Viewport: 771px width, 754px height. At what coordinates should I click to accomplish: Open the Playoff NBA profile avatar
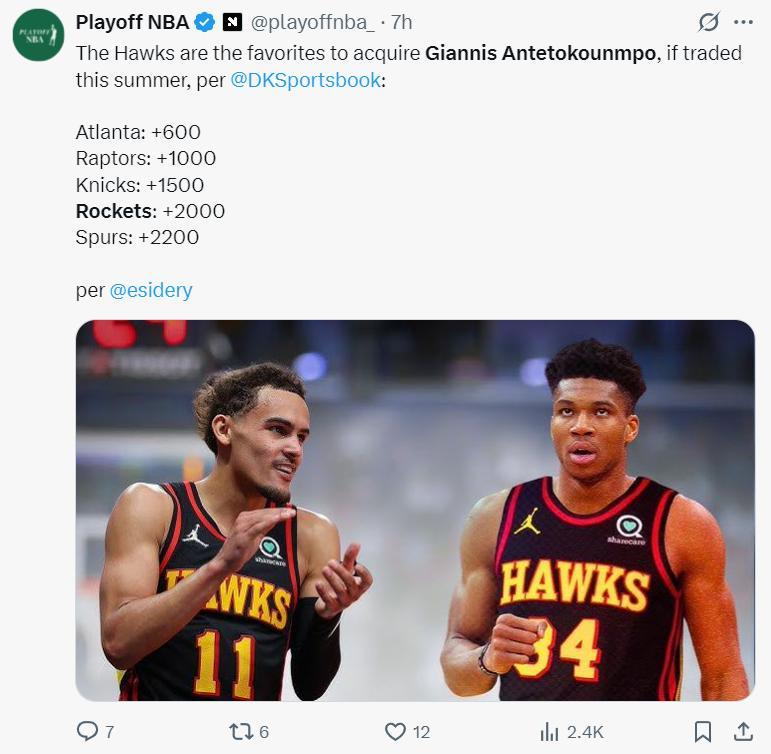coord(38,36)
